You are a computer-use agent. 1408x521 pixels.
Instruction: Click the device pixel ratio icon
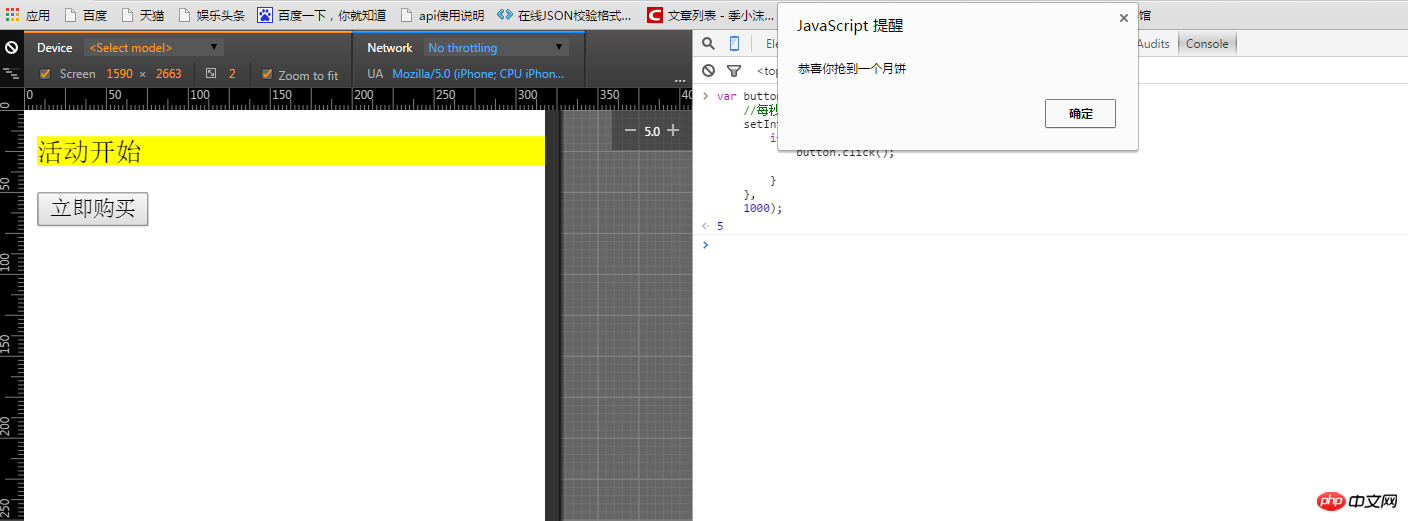(211, 73)
